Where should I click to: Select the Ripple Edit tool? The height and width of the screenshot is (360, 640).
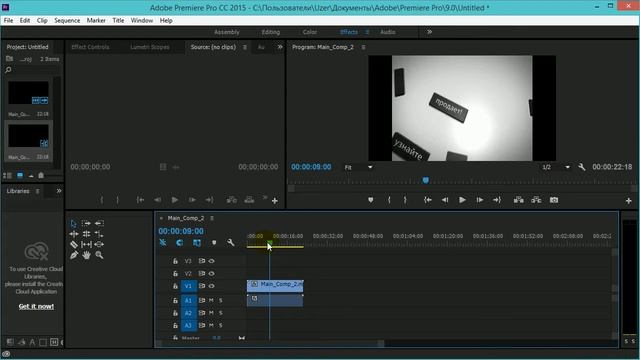(x=73, y=234)
